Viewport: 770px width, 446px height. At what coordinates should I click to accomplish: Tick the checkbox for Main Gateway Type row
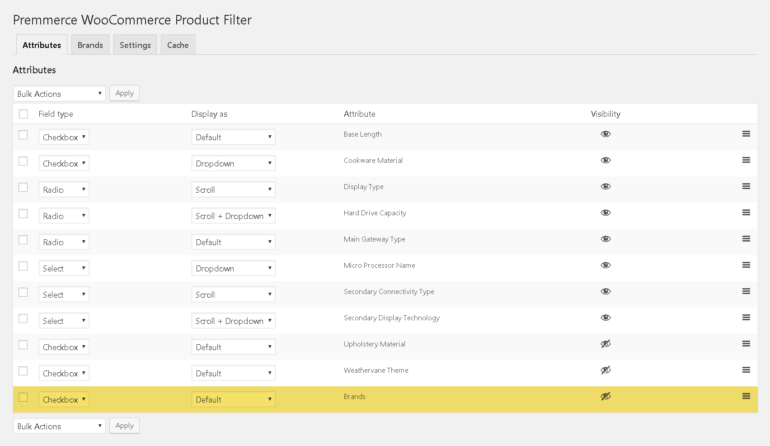23,240
